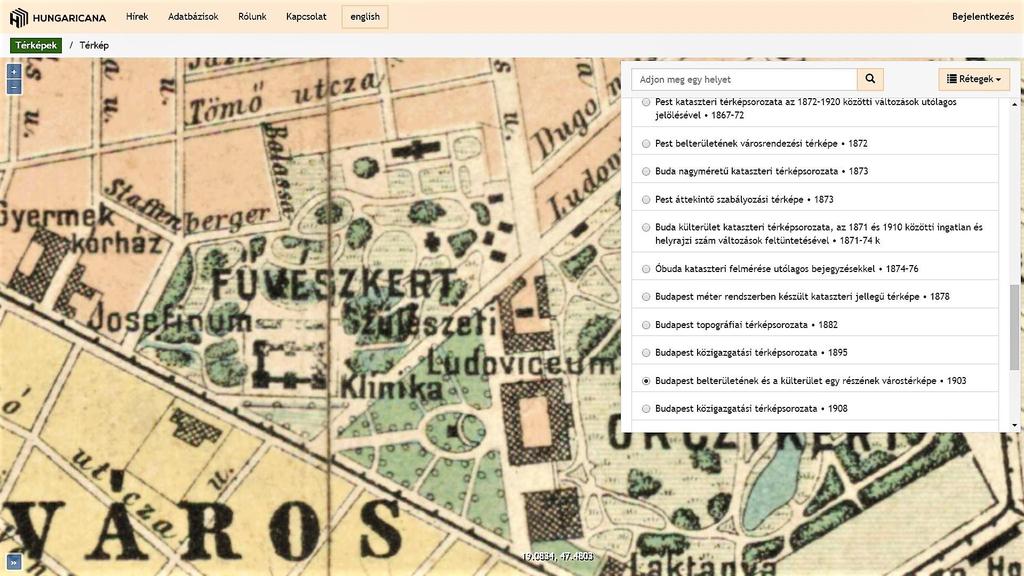
Task: Select Pest áttekintő szabályozási térképe 1873
Action: (x=646, y=199)
